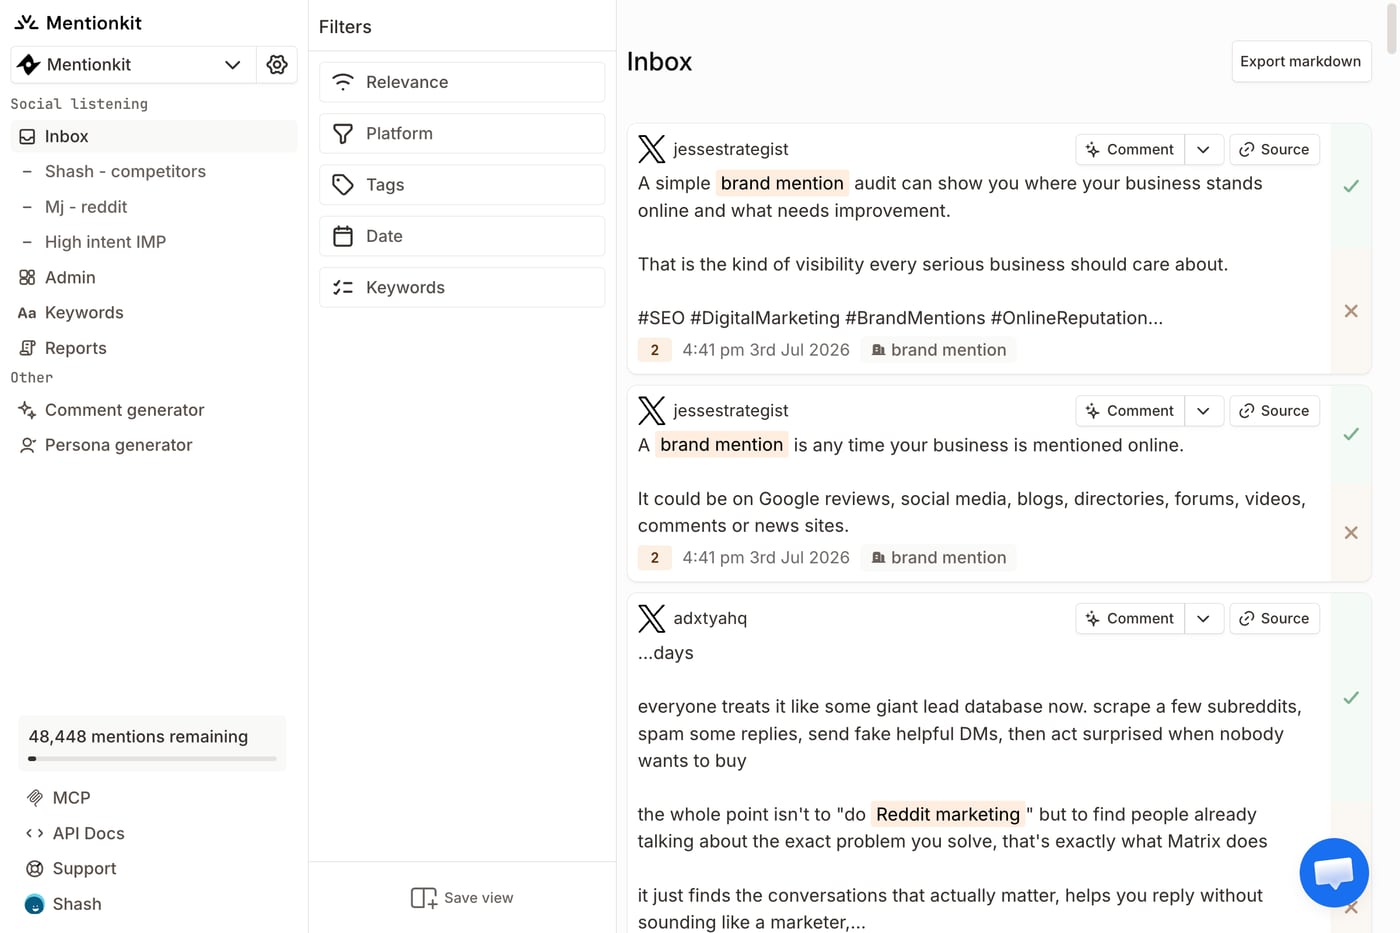The height and width of the screenshot is (933, 1400).
Task: Approve the 'is any time' post checkmark
Action: click(1351, 434)
